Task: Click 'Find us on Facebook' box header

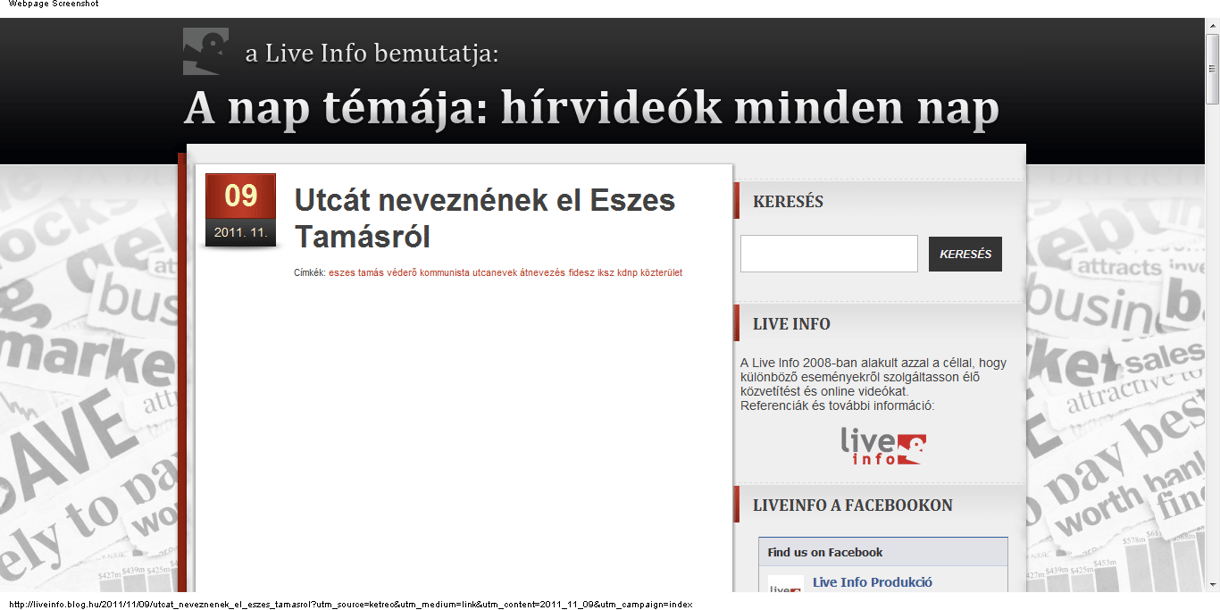Action: (883, 552)
